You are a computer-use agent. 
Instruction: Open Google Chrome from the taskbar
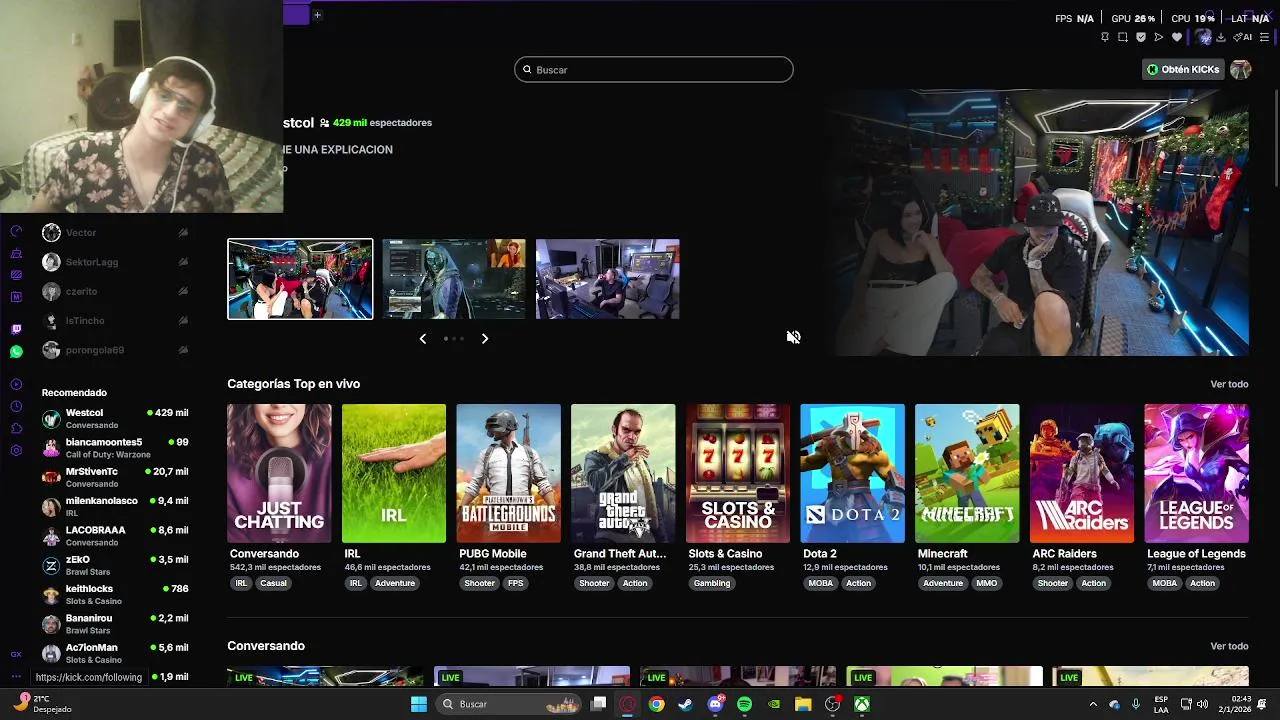656,704
